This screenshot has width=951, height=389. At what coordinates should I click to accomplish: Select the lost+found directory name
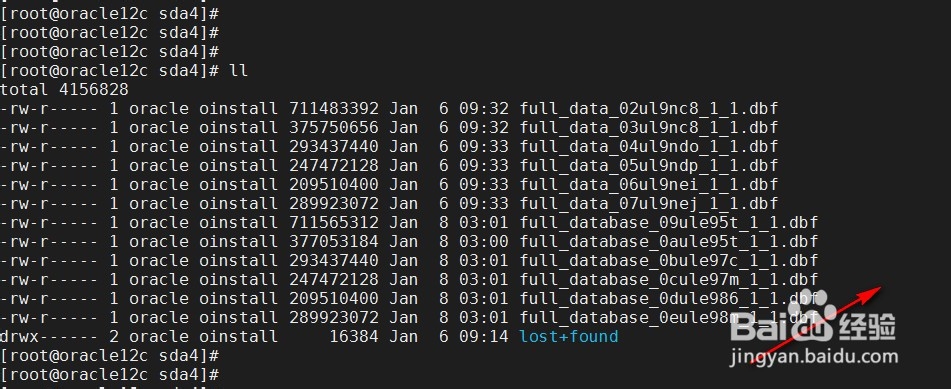click(569, 336)
